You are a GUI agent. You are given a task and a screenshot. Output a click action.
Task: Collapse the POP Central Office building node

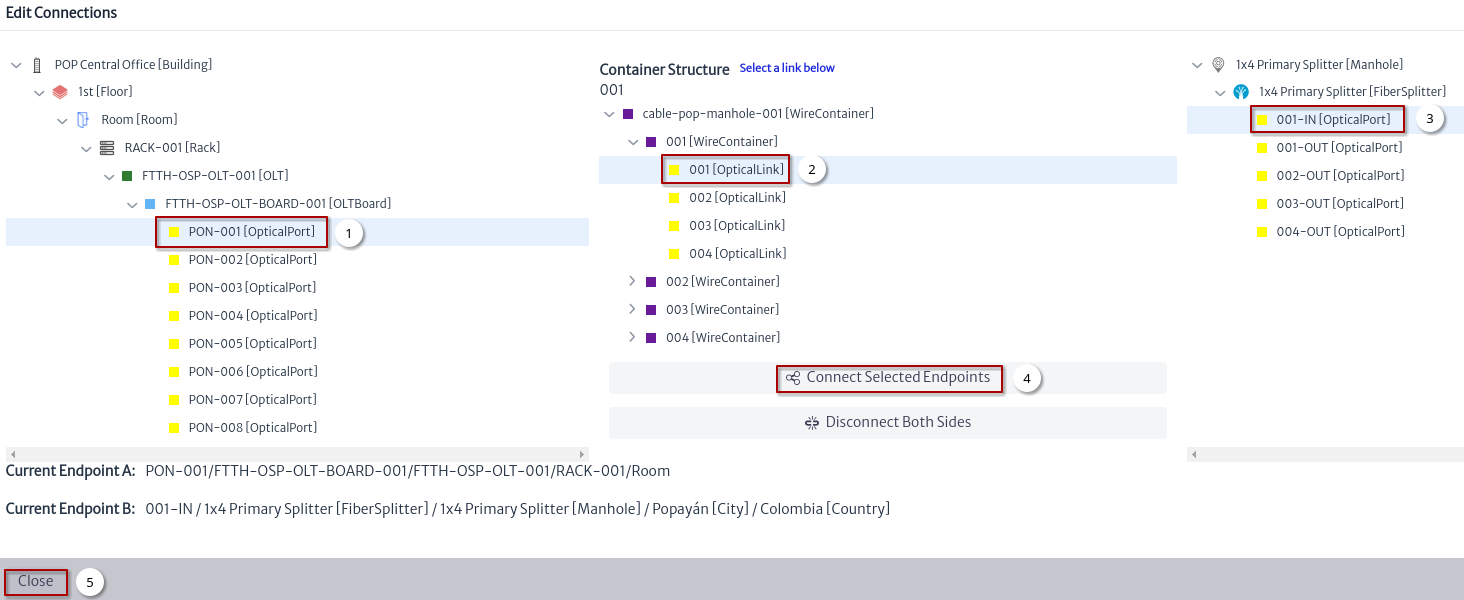tap(15, 65)
